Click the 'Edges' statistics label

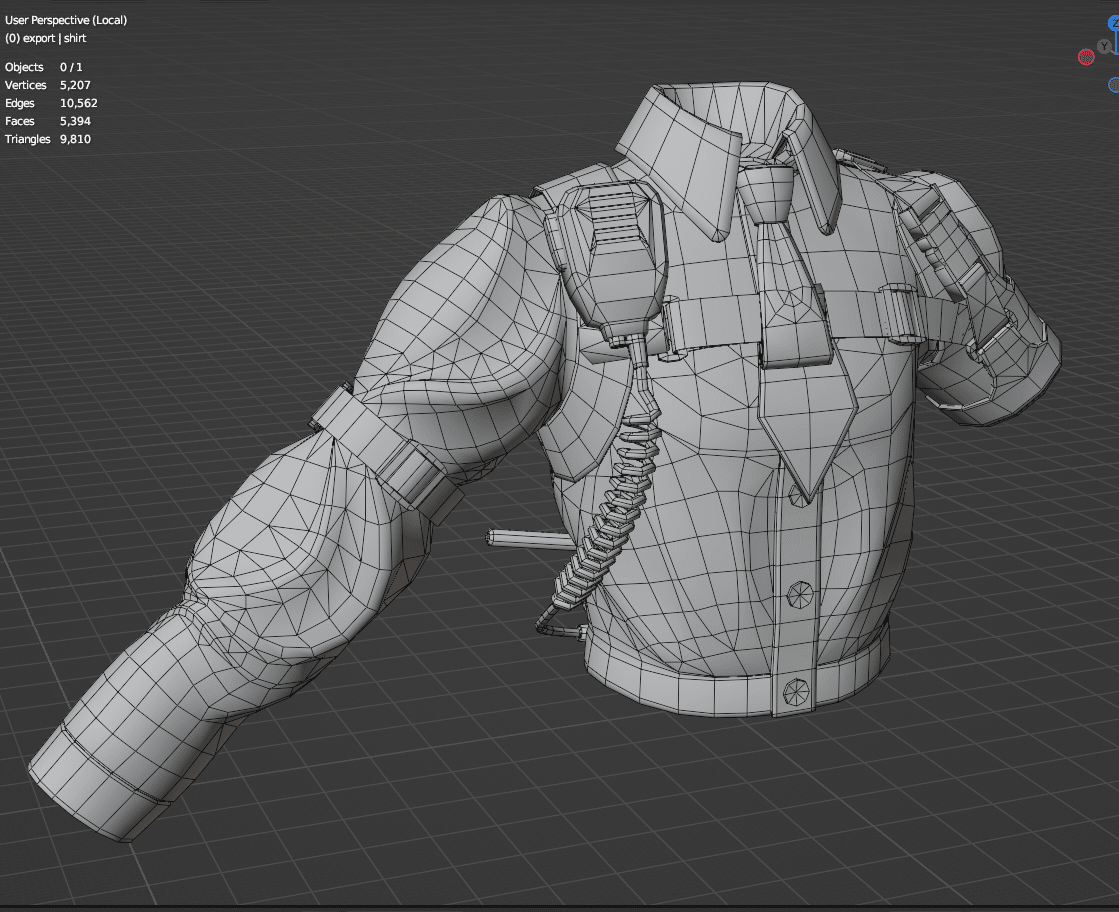(20, 103)
